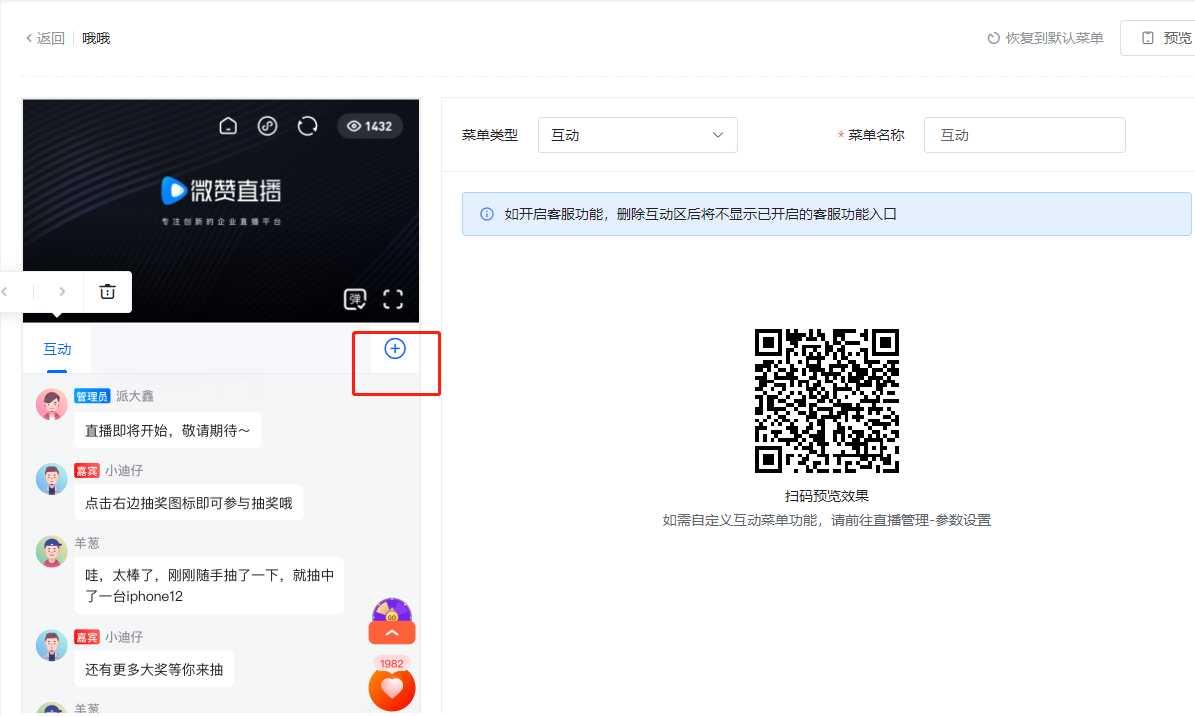Click the 哦哦 page title
This screenshot has width=1195, height=716.
96,38
